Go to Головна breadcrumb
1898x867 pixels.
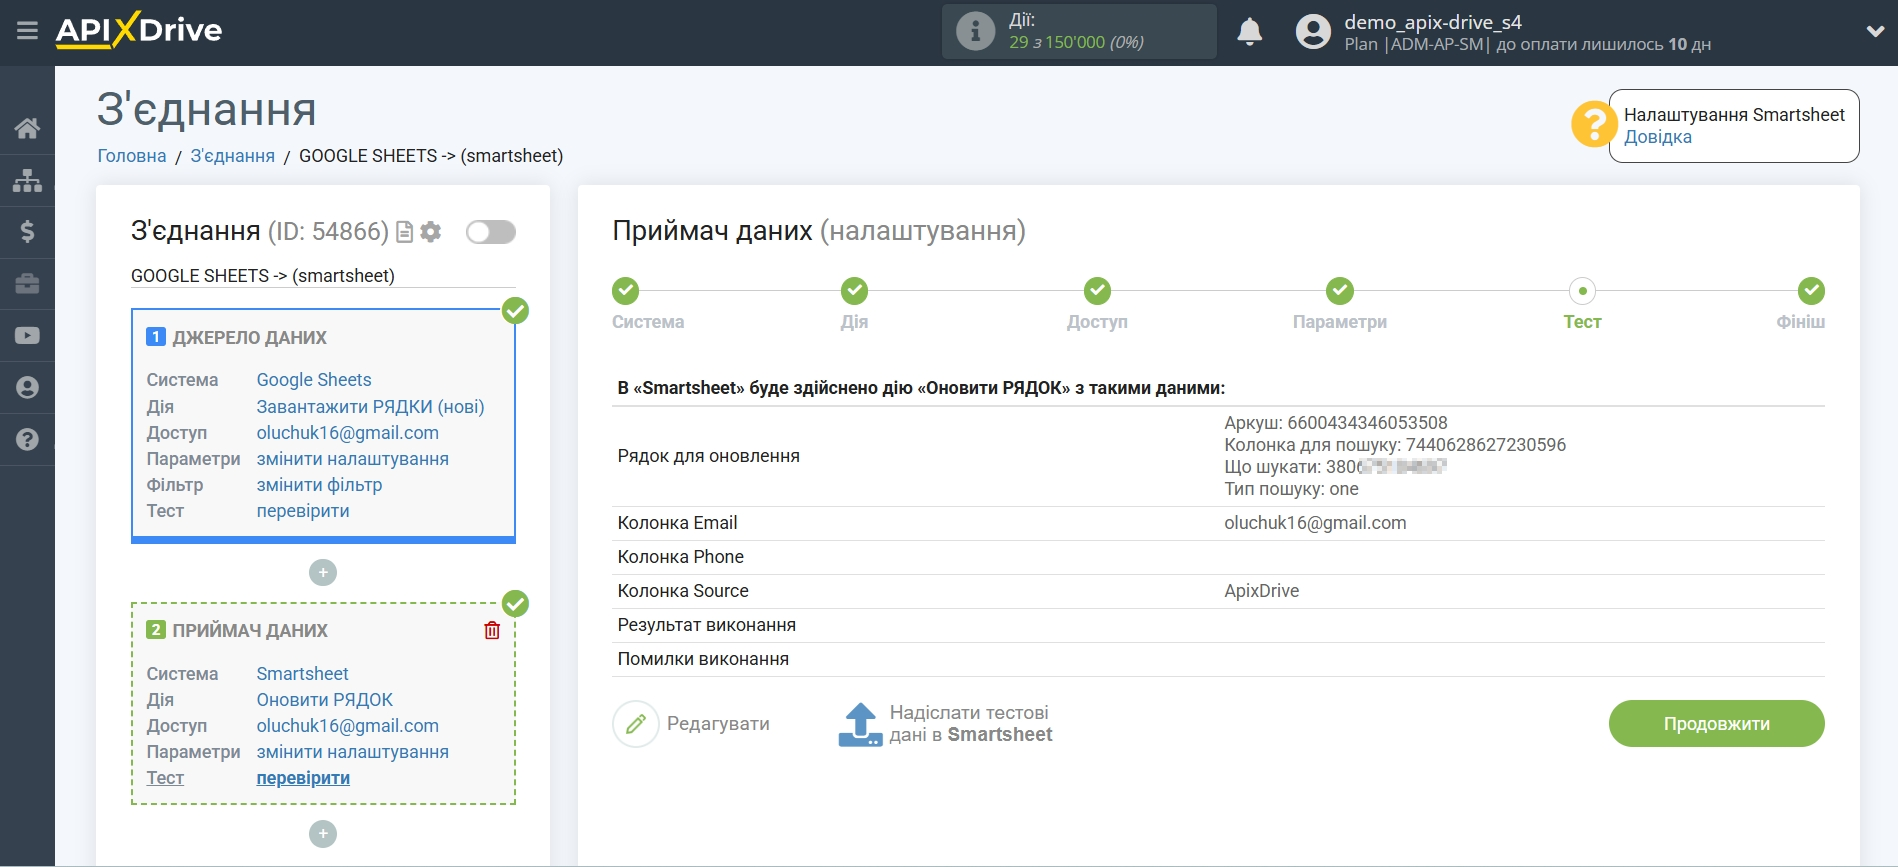coord(132,156)
